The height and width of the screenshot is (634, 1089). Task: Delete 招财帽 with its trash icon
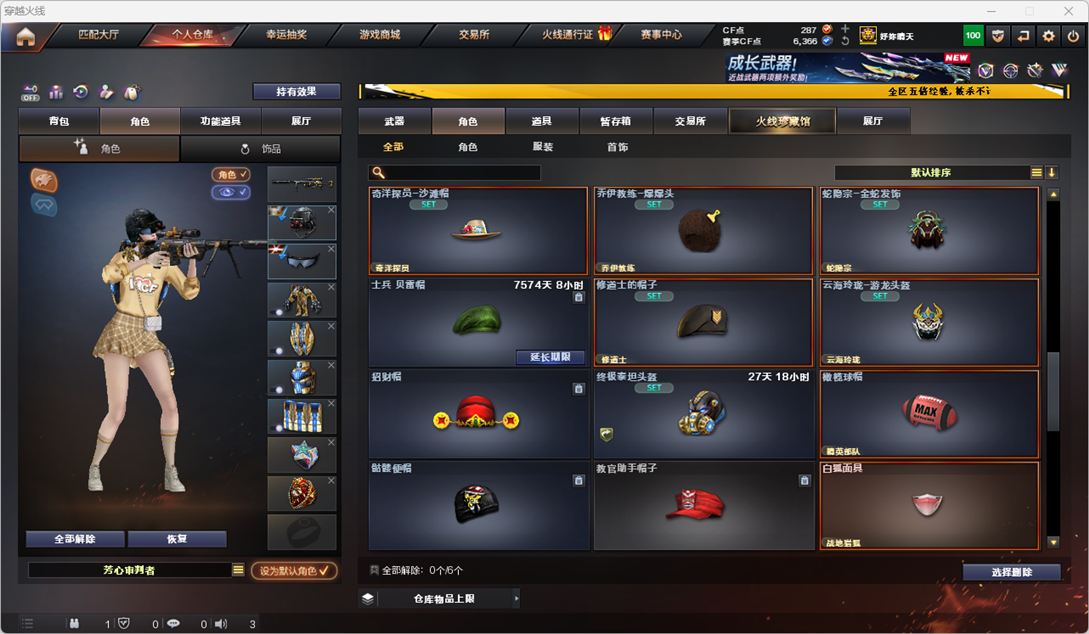(x=579, y=389)
